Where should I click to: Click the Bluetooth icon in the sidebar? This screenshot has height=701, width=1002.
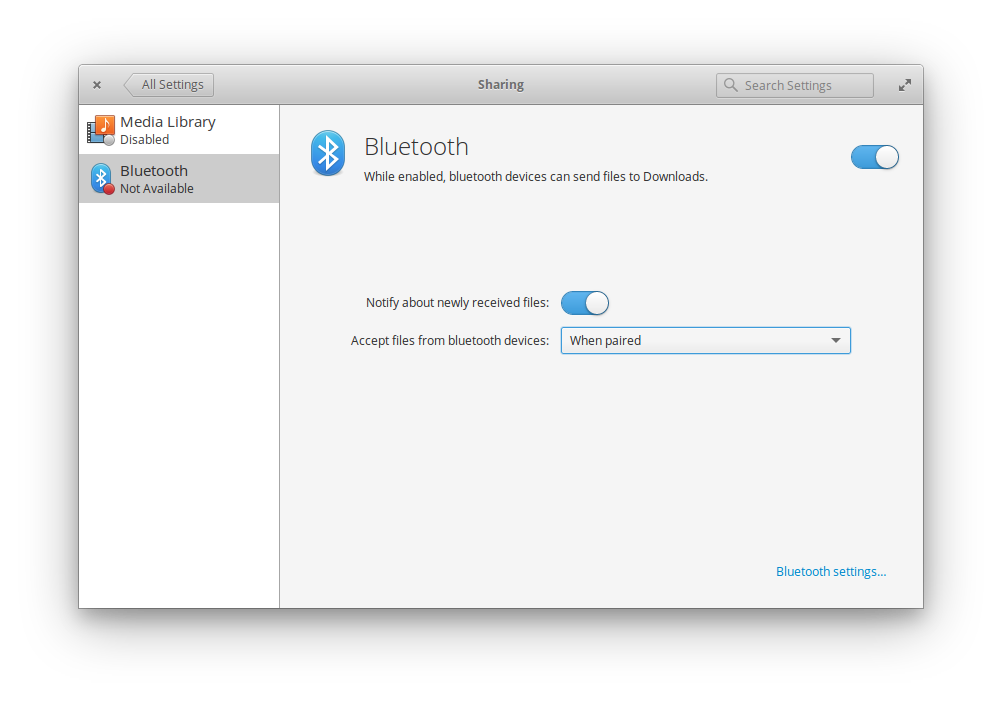coord(102,179)
